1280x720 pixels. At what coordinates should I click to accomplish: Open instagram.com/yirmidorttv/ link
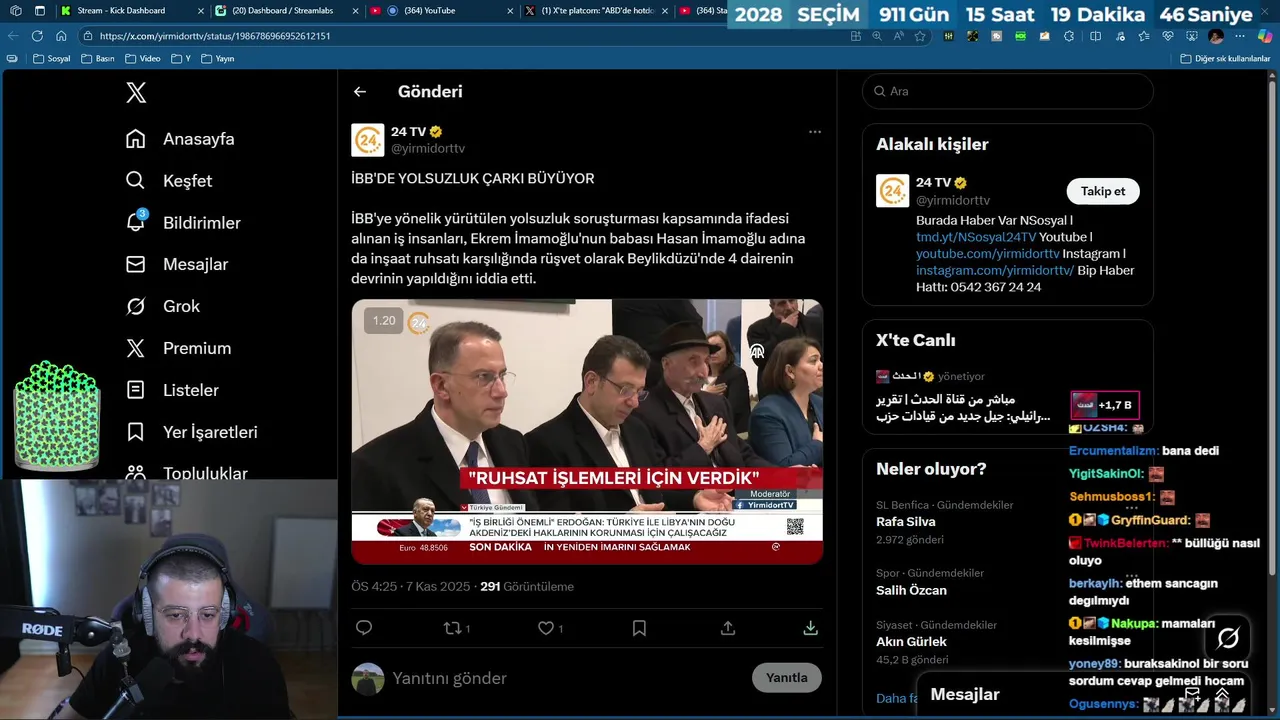995,271
